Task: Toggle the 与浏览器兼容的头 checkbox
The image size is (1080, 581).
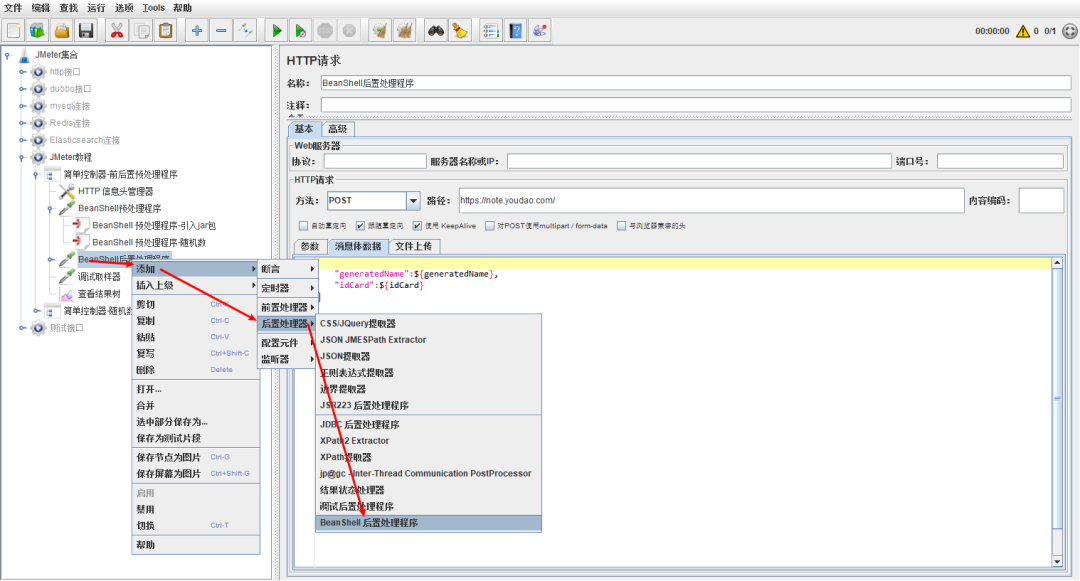Action: point(621,226)
